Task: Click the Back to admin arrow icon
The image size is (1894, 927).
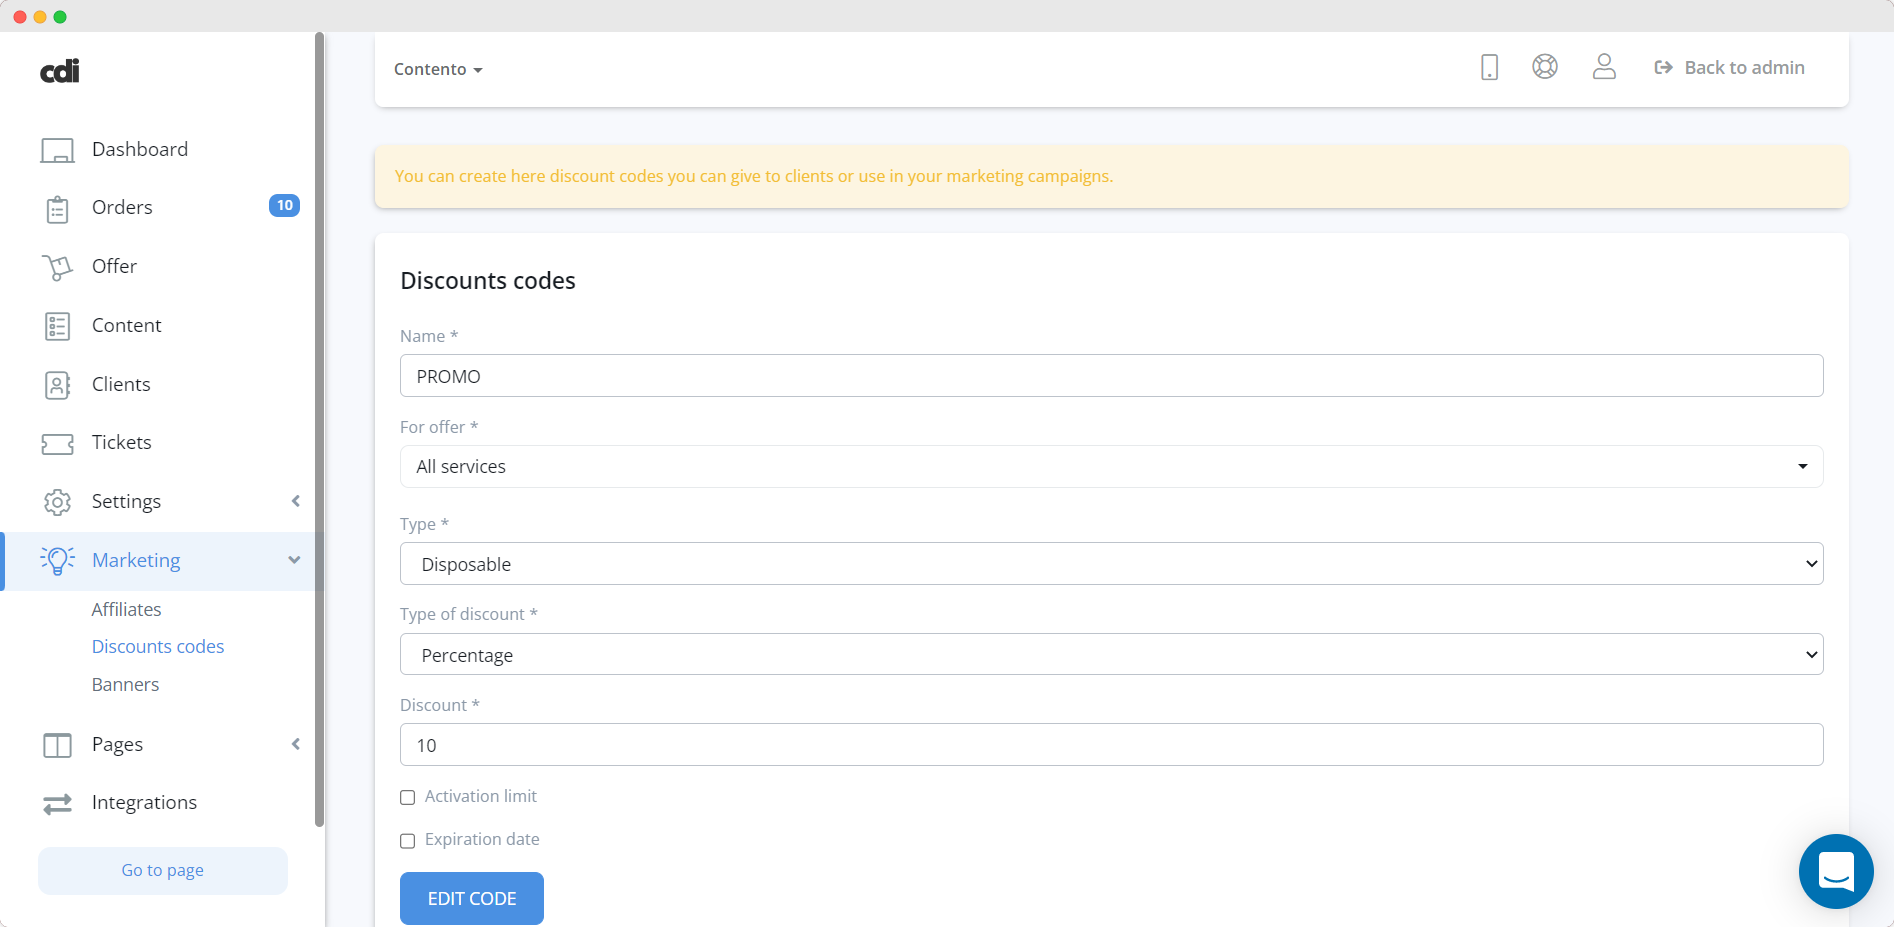Action: point(1663,68)
